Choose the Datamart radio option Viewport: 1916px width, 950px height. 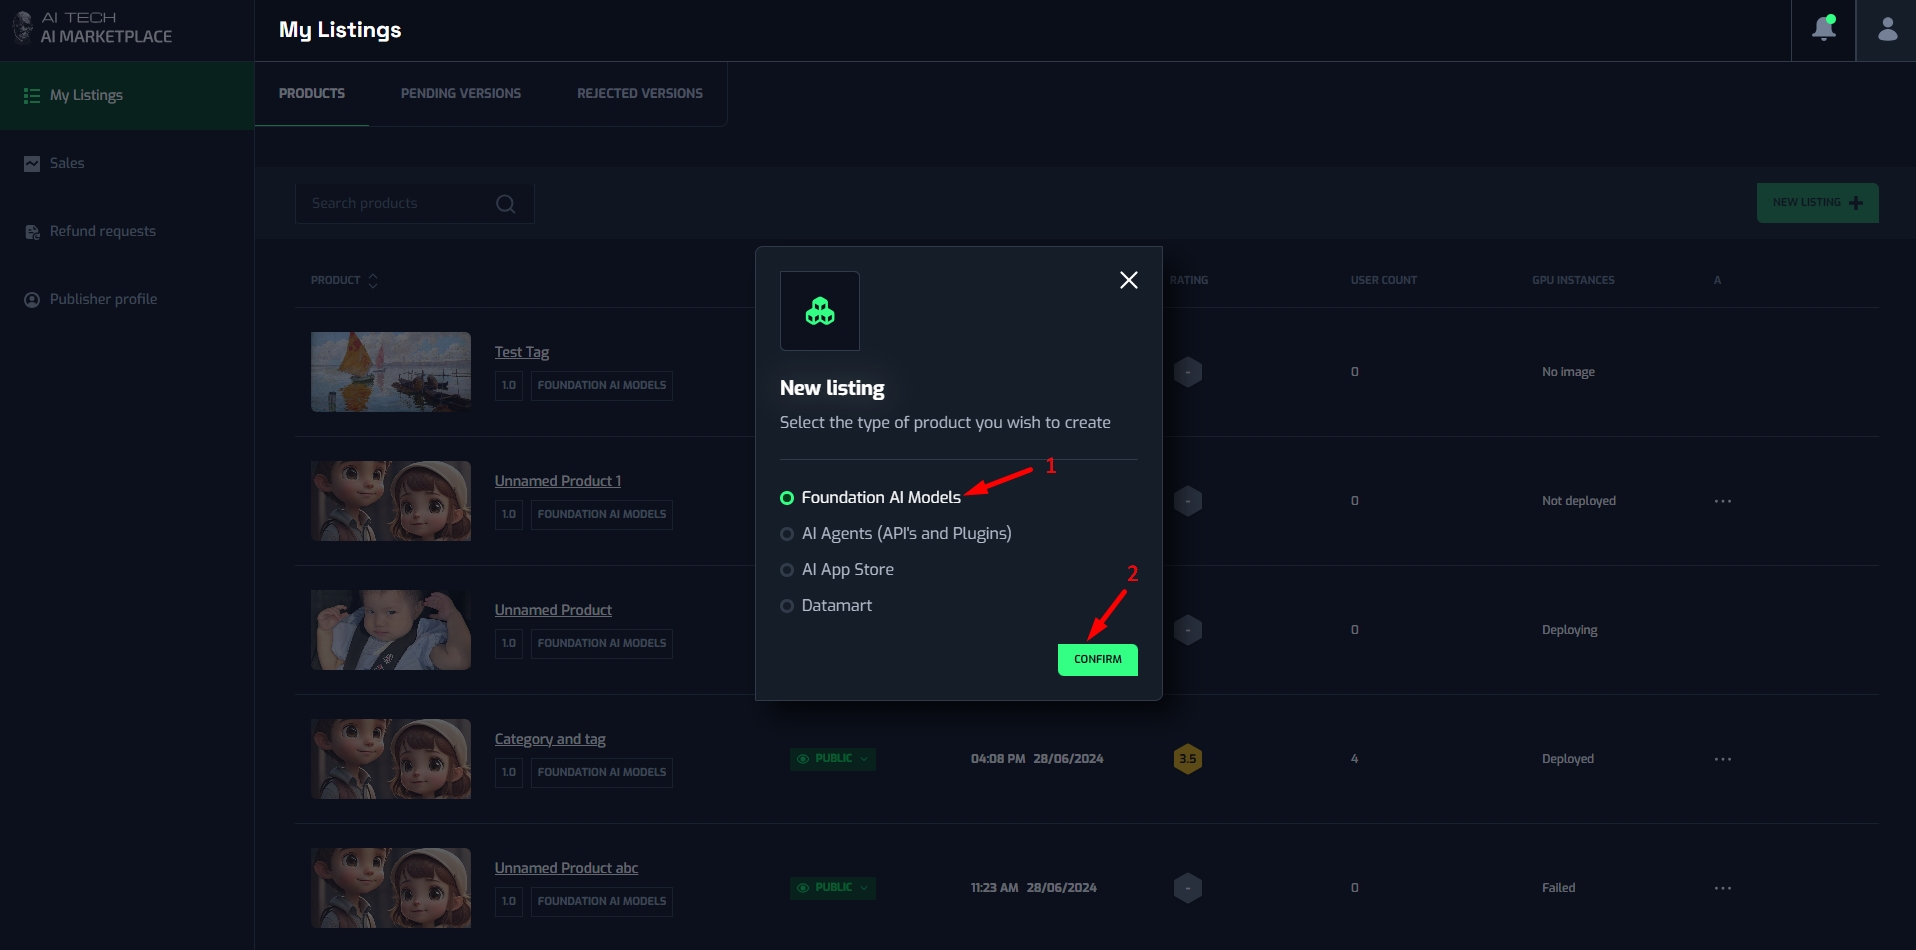point(787,606)
